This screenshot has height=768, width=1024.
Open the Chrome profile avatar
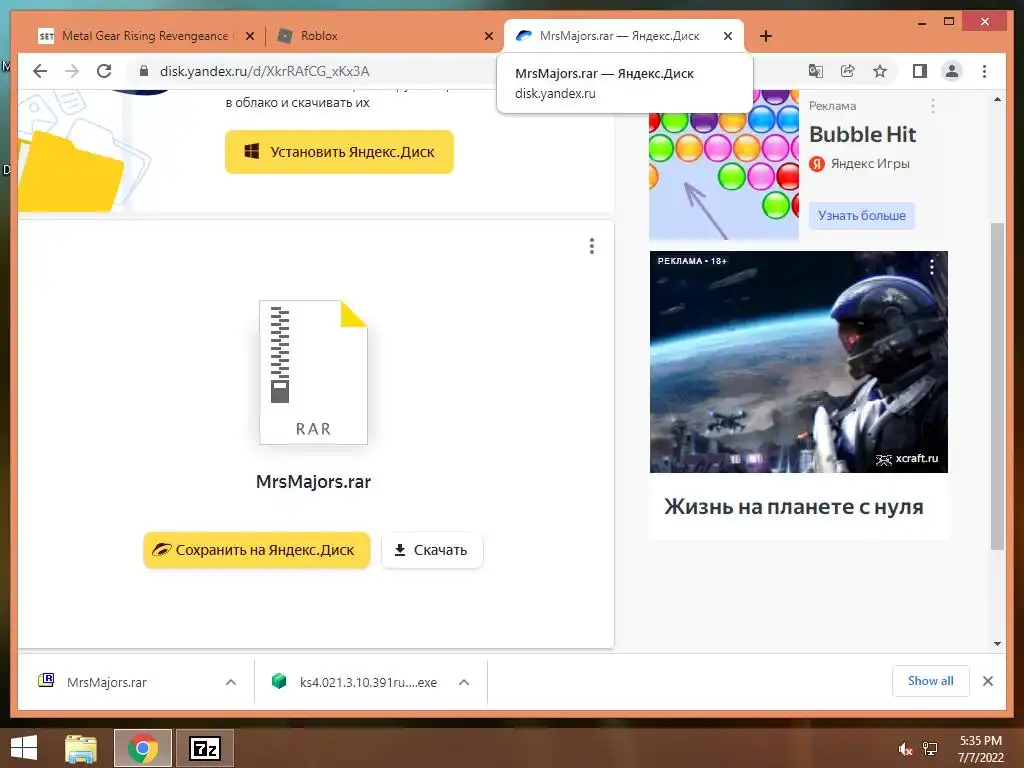pyautogui.click(x=952, y=71)
